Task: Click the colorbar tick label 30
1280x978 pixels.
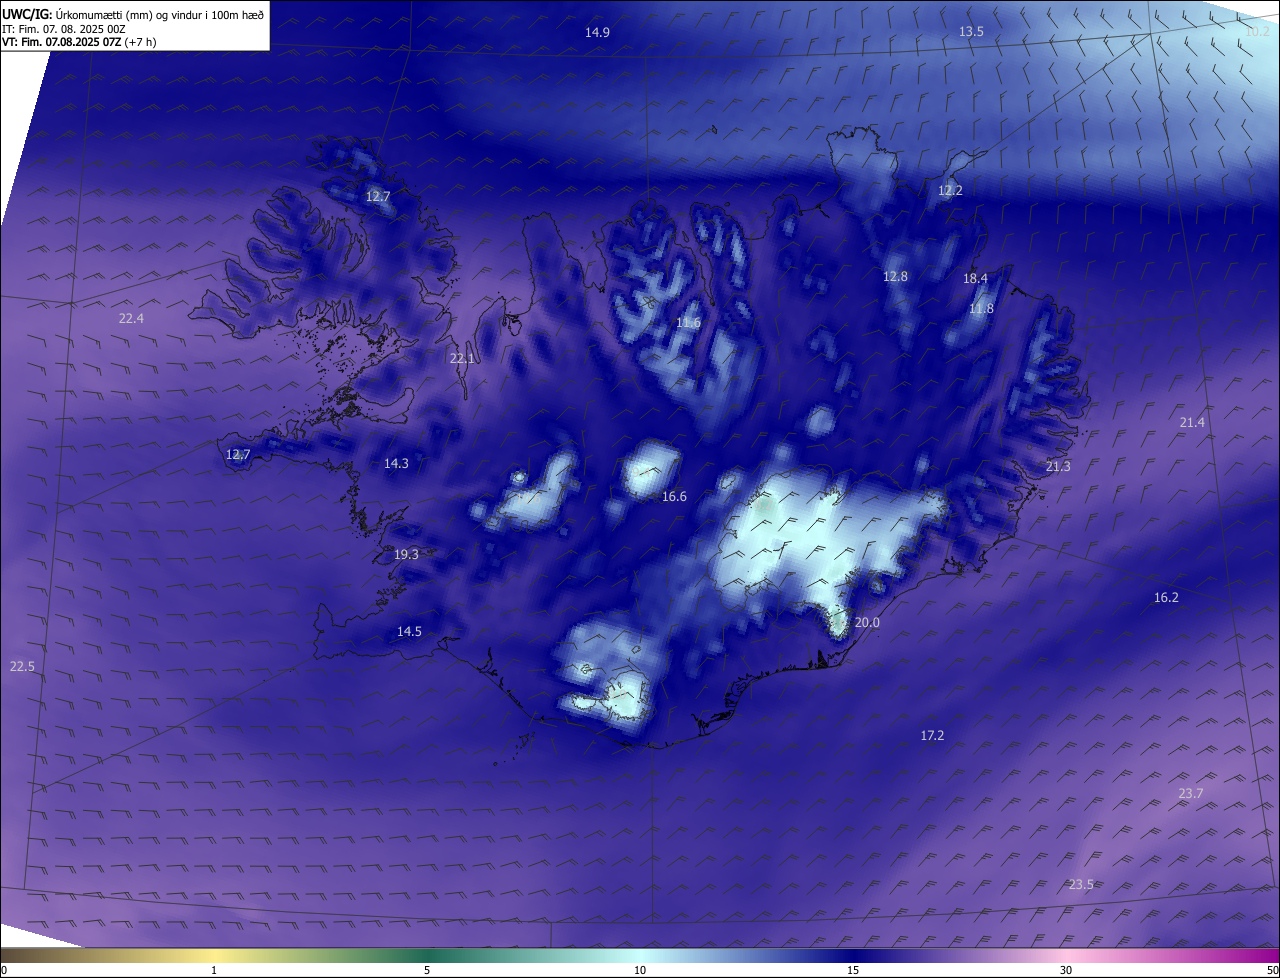Action: point(1066,970)
